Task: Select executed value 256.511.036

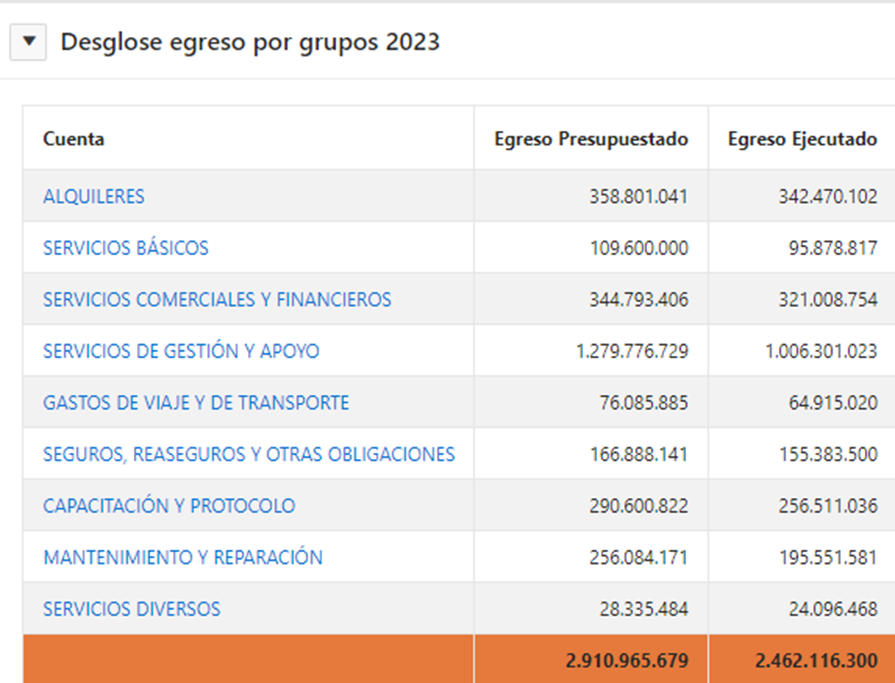Action: coord(828,506)
